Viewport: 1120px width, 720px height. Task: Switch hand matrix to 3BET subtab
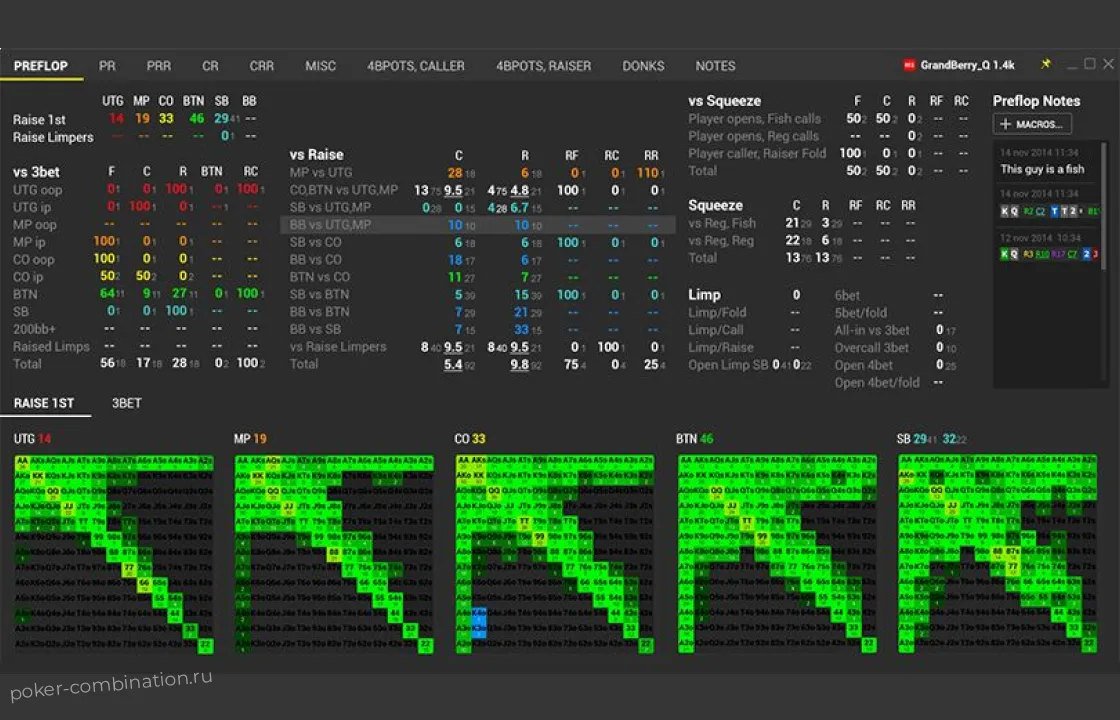[x=126, y=403]
